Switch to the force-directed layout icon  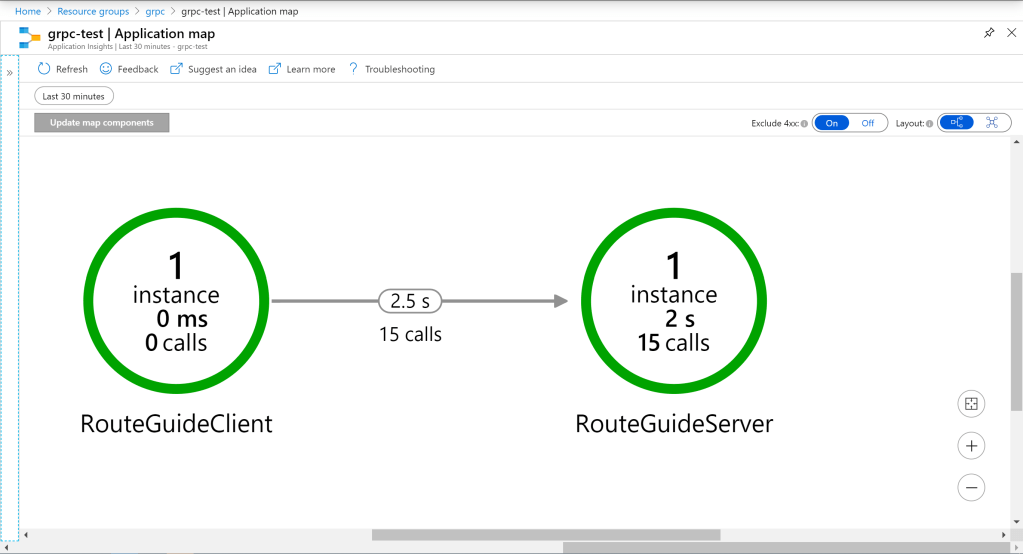[992, 123]
